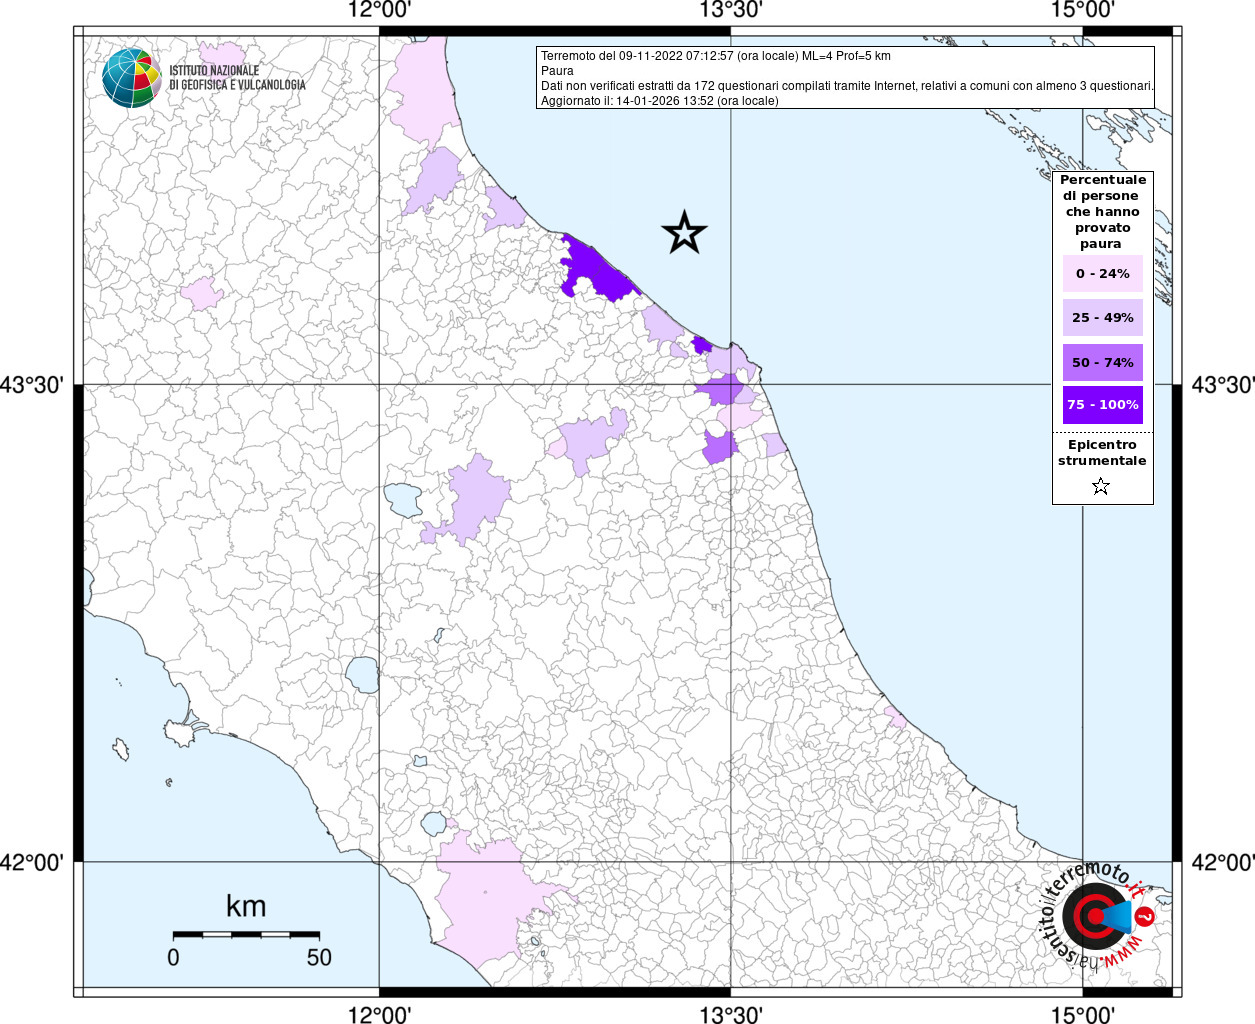Click the left axis label 43°30'
1255x1024 pixels.
click(x=33, y=385)
